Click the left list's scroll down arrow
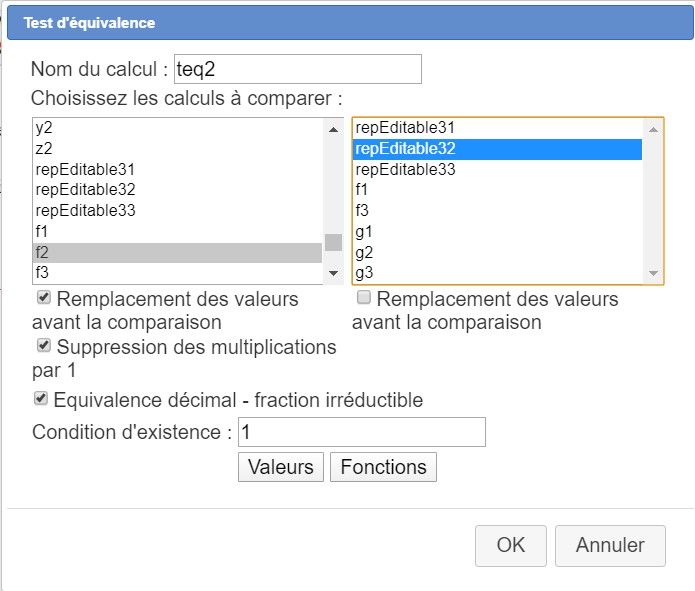This screenshot has height=591, width=695. (334, 273)
